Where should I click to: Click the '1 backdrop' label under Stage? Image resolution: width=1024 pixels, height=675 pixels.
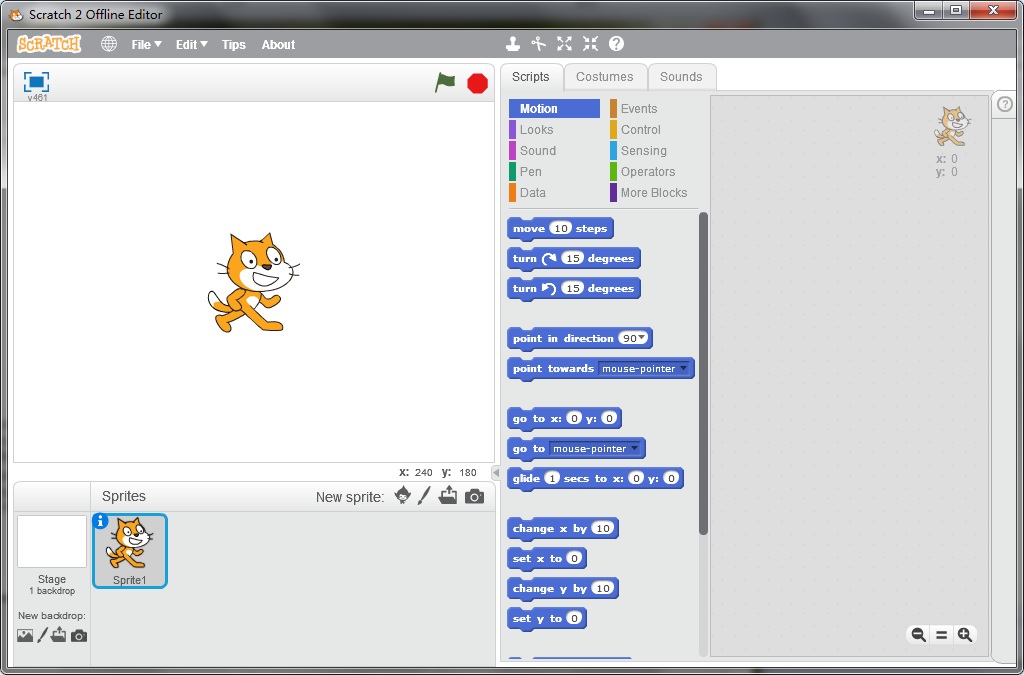click(52, 591)
